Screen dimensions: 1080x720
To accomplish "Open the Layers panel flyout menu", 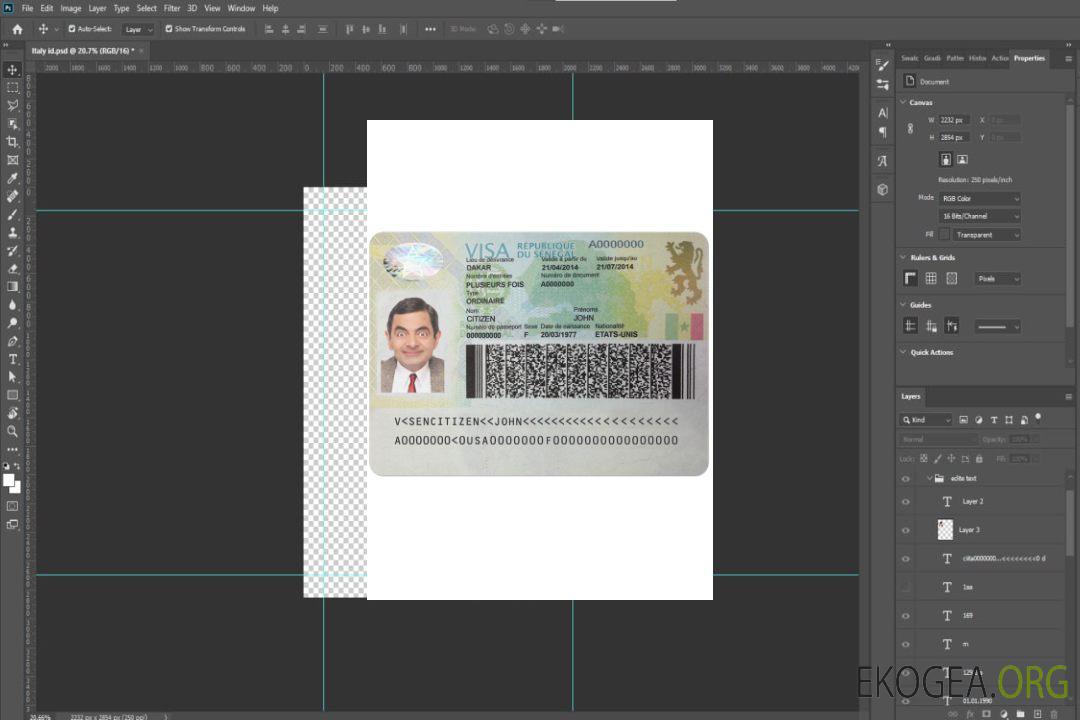I will pyautogui.click(x=1068, y=397).
